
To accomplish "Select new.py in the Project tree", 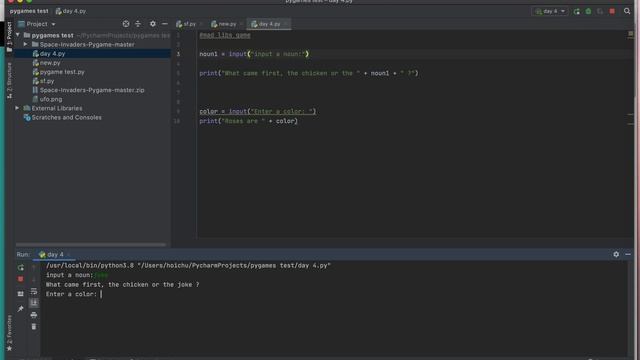I will [50, 63].
